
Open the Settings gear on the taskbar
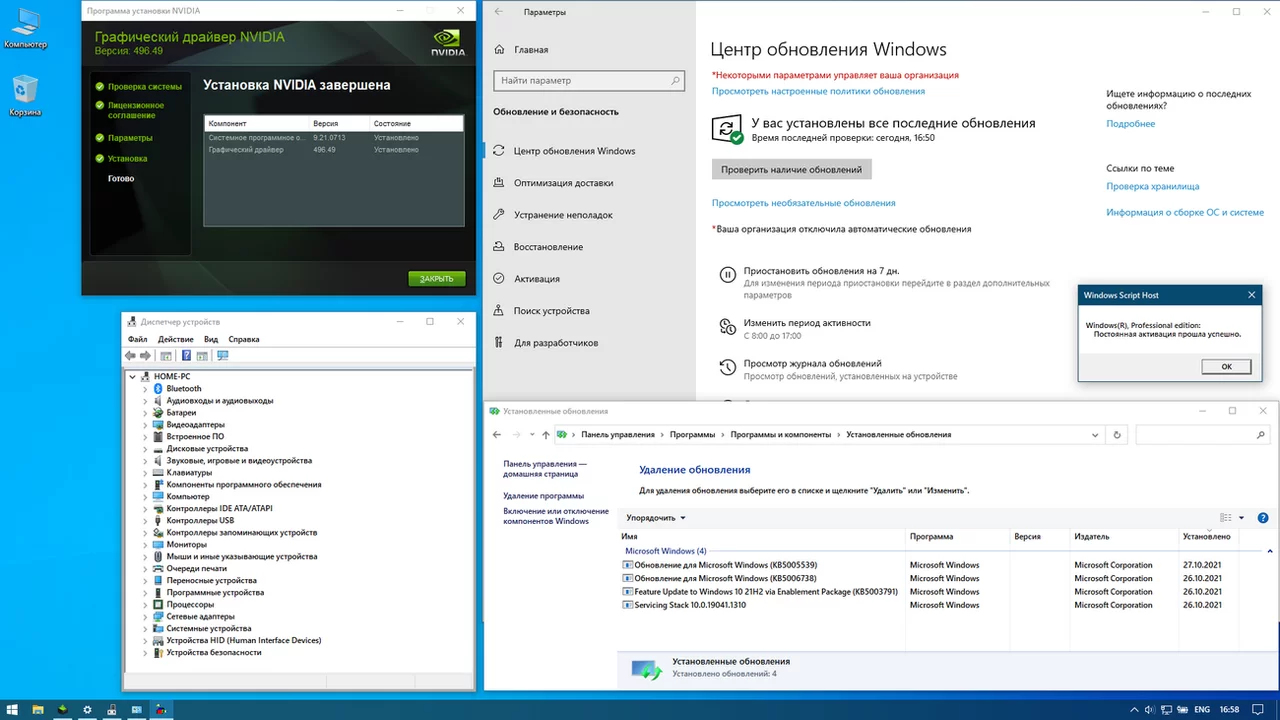(x=87, y=709)
